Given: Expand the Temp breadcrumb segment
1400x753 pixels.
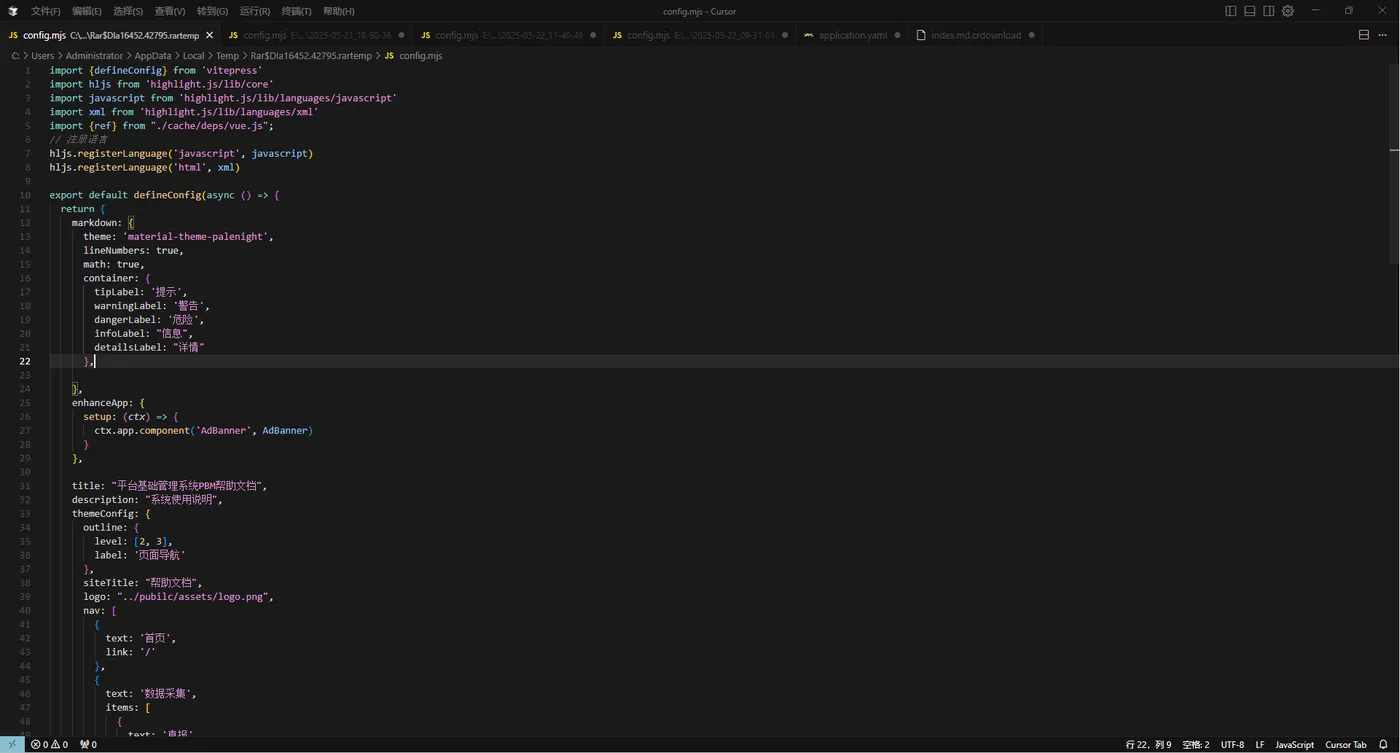Looking at the screenshot, I should [227, 56].
